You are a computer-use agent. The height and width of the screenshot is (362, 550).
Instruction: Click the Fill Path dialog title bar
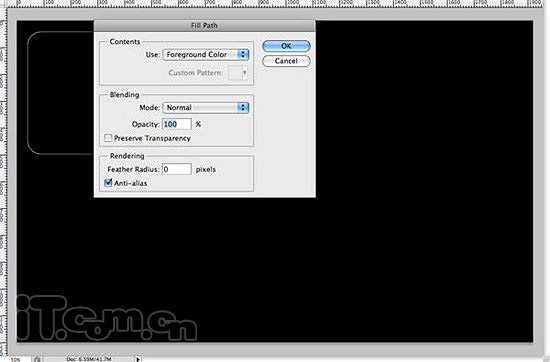click(x=204, y=26)
